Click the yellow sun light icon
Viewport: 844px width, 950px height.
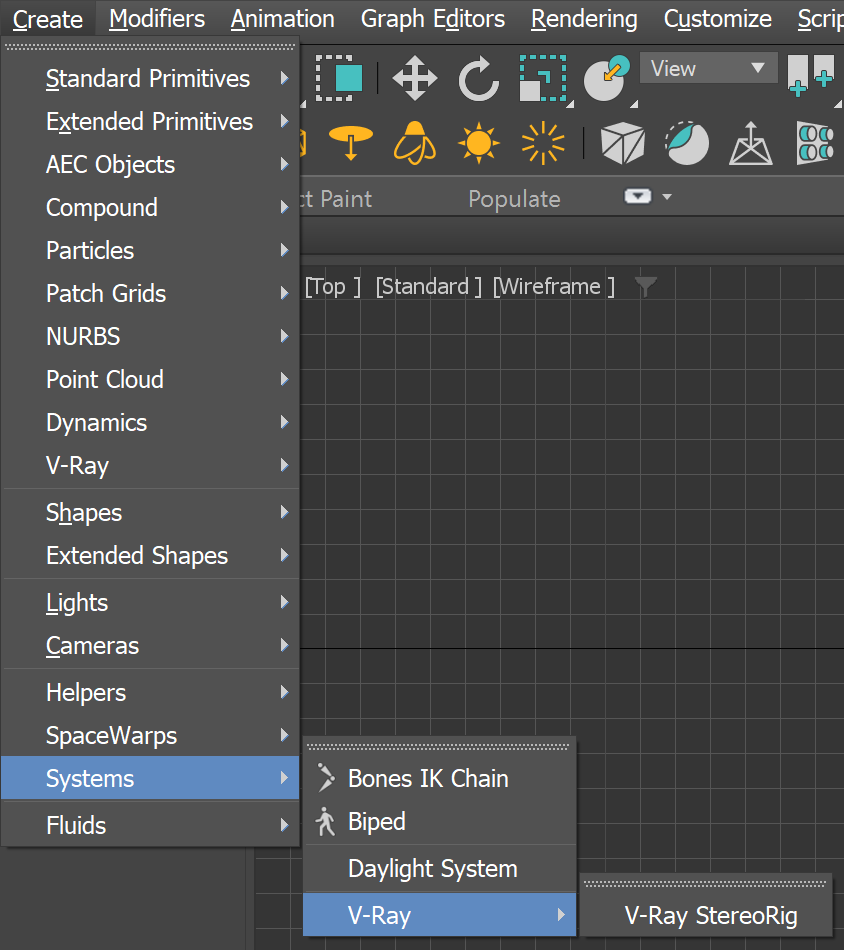coord(479,143)
